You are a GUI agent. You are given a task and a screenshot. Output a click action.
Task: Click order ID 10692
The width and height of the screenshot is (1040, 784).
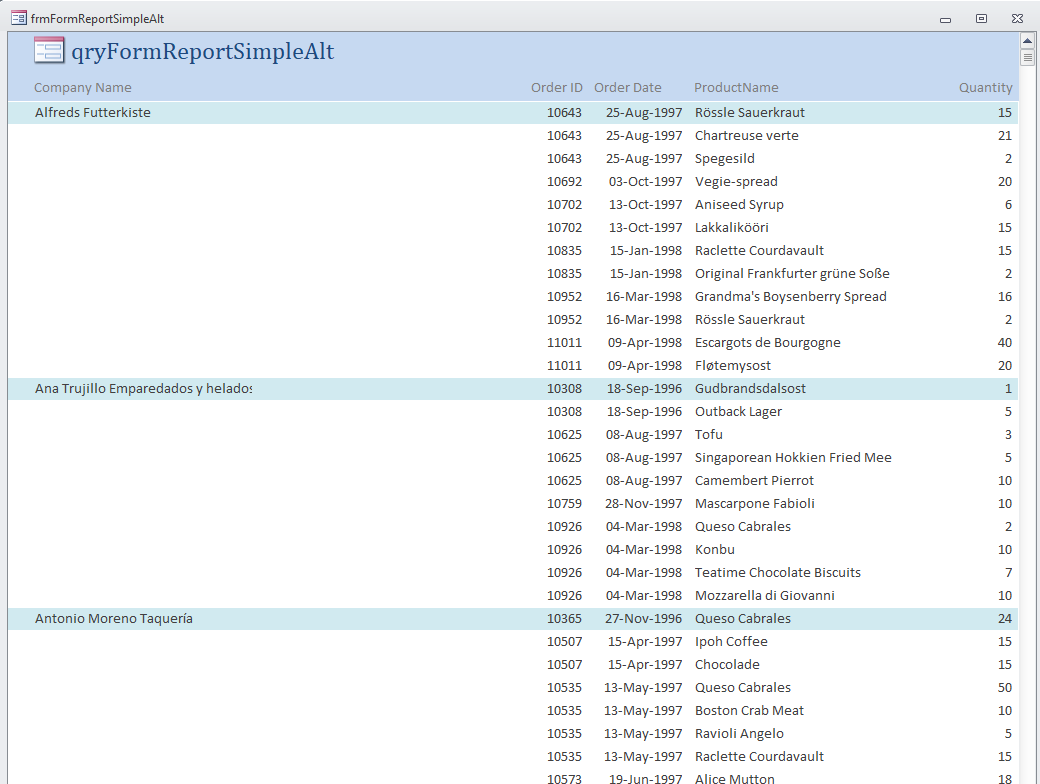tap(564, 182)
